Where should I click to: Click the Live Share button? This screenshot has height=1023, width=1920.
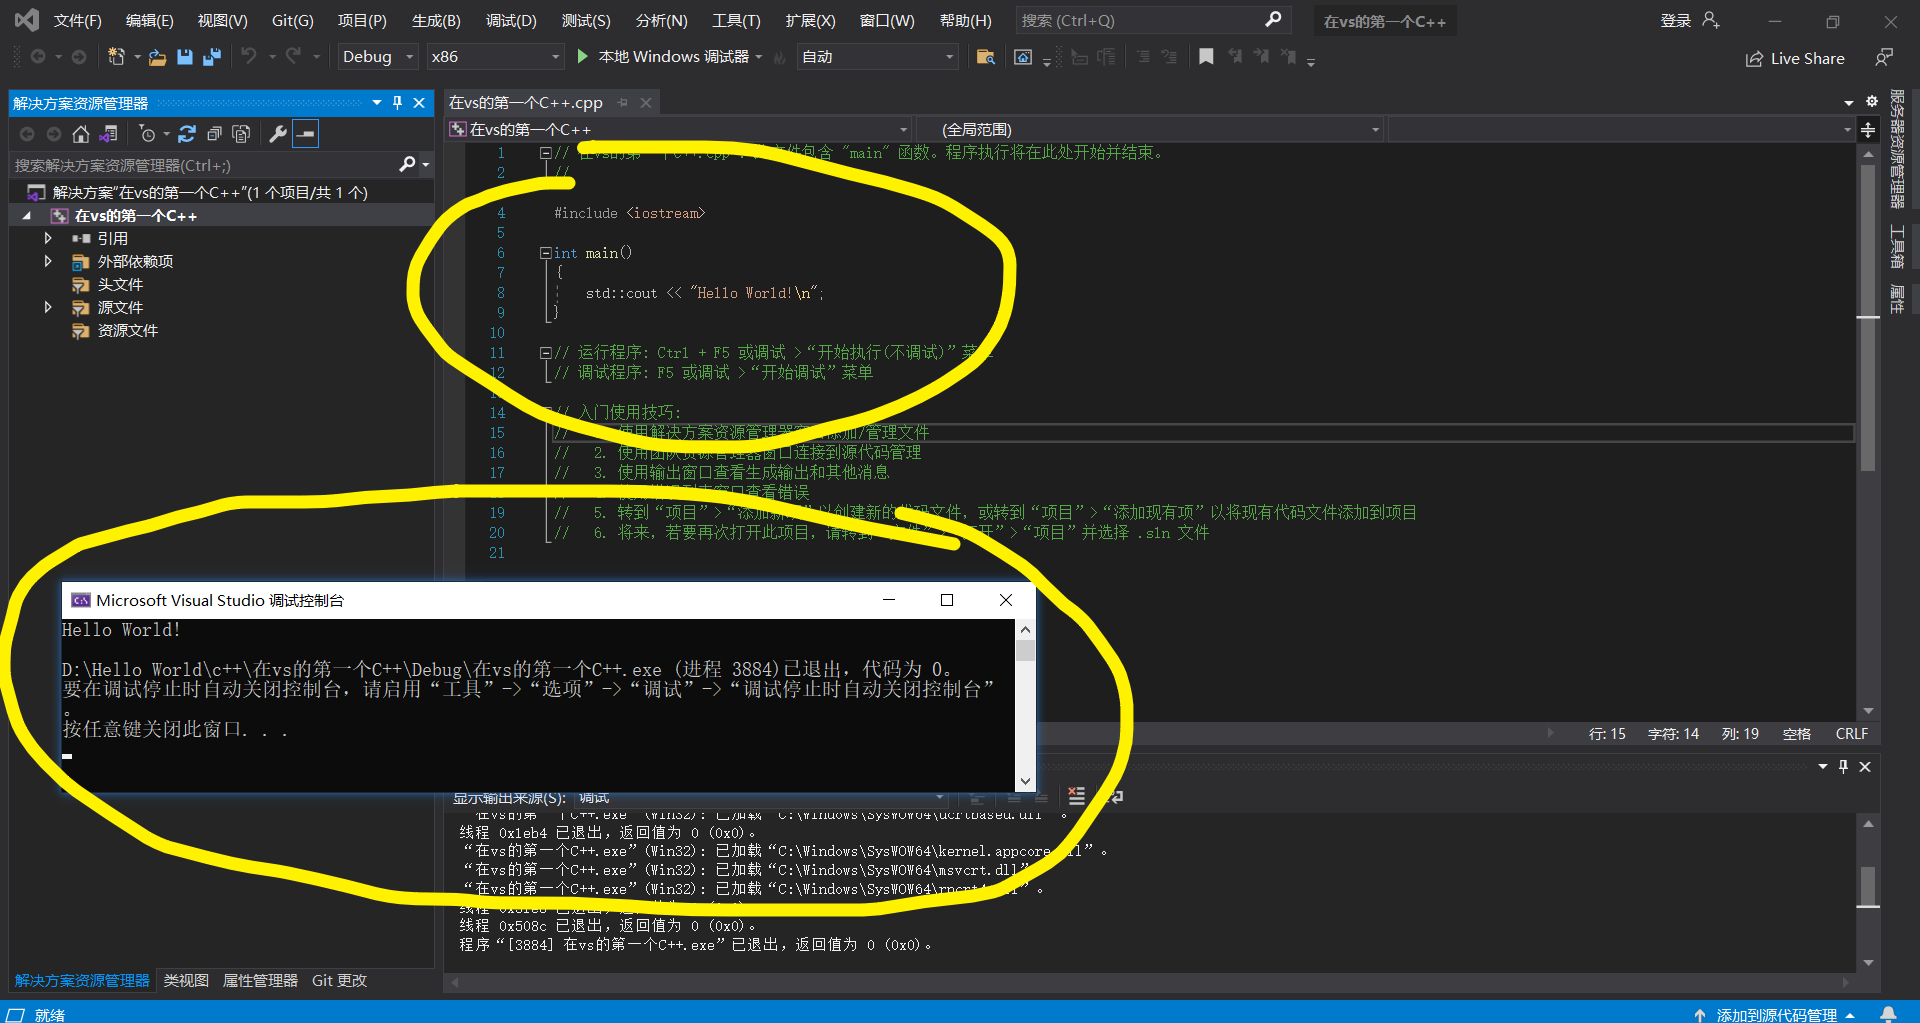point(1795,59)
